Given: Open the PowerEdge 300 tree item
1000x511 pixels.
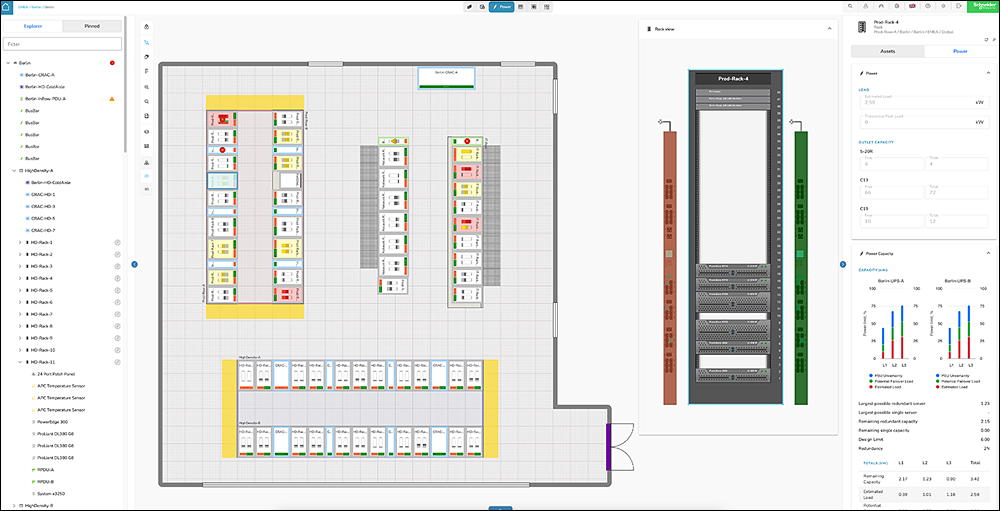Looking at the screenshot, I should click(54, 422).
